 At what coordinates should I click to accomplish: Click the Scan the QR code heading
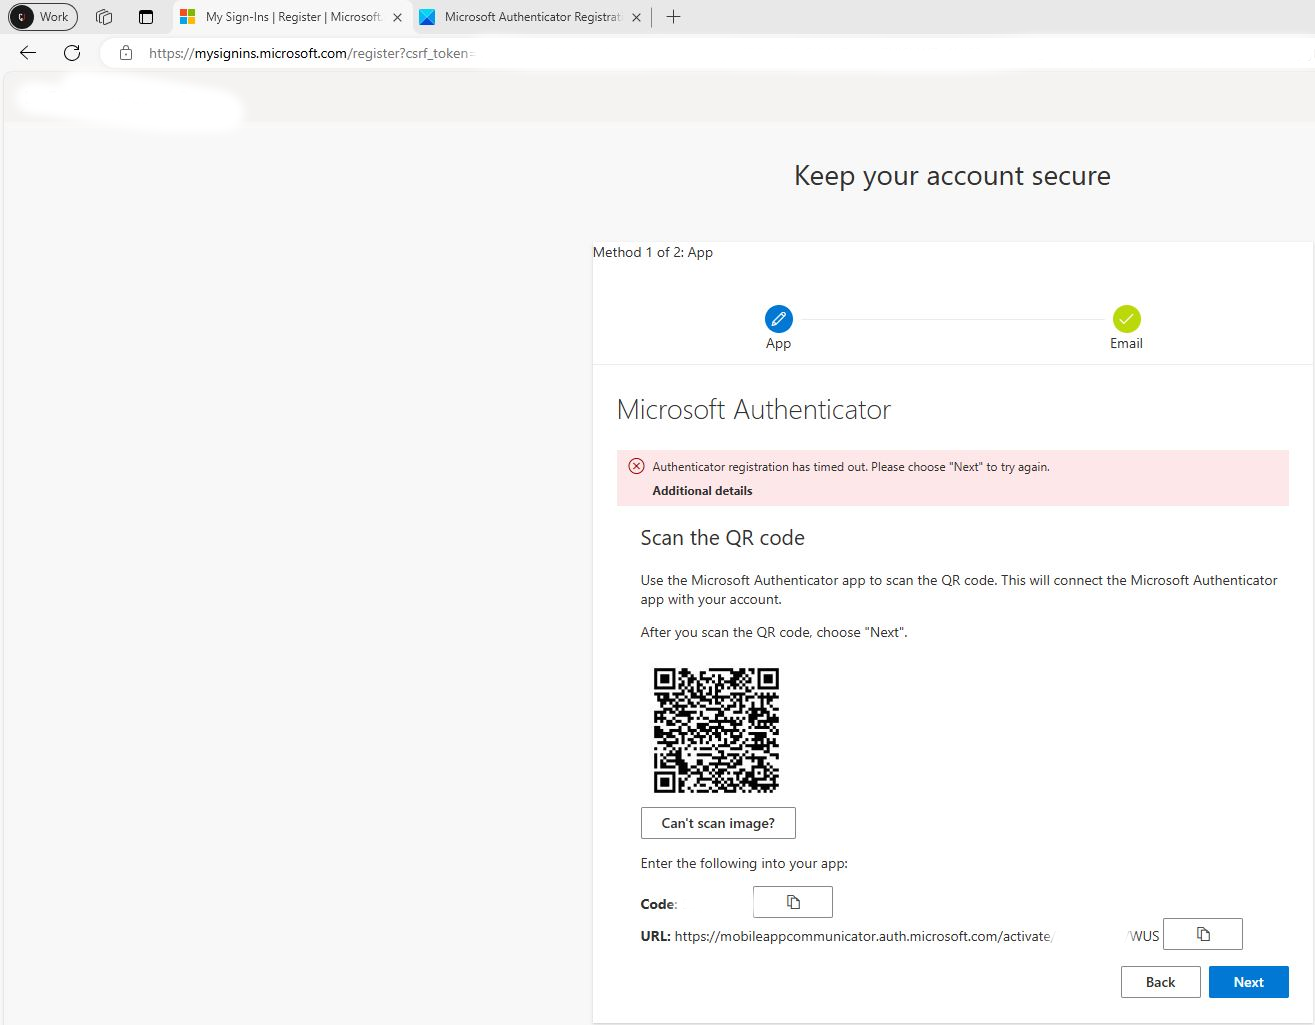[722, 538]
